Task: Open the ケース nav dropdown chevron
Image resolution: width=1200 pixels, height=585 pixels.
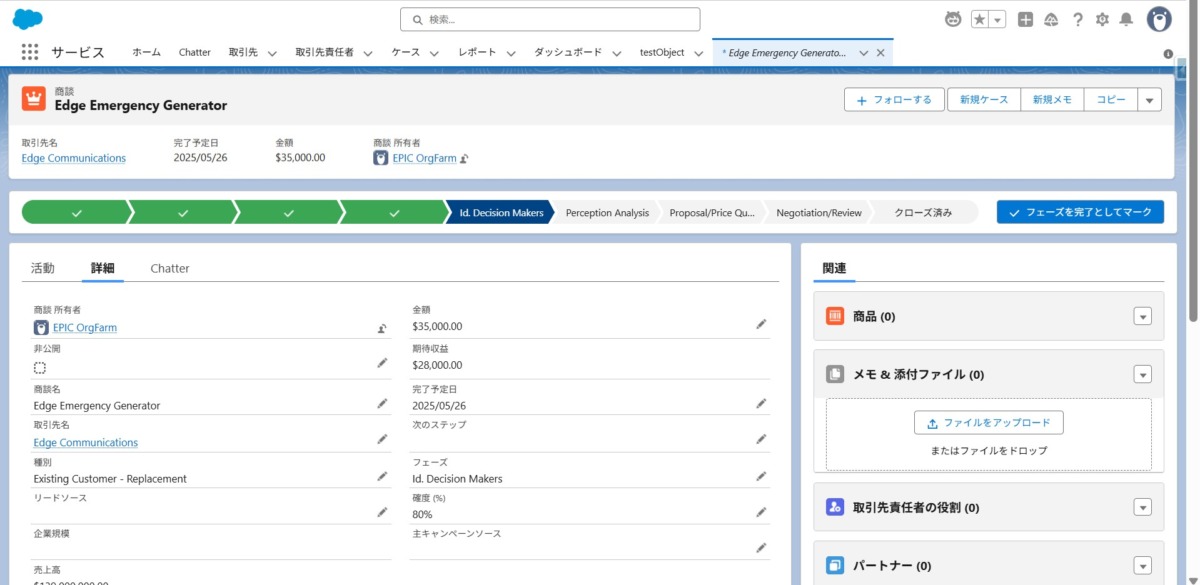Action: (x=434, y=53)
